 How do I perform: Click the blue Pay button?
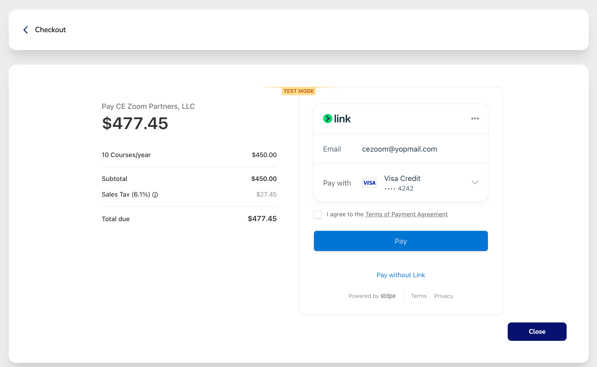pos(401,241)
